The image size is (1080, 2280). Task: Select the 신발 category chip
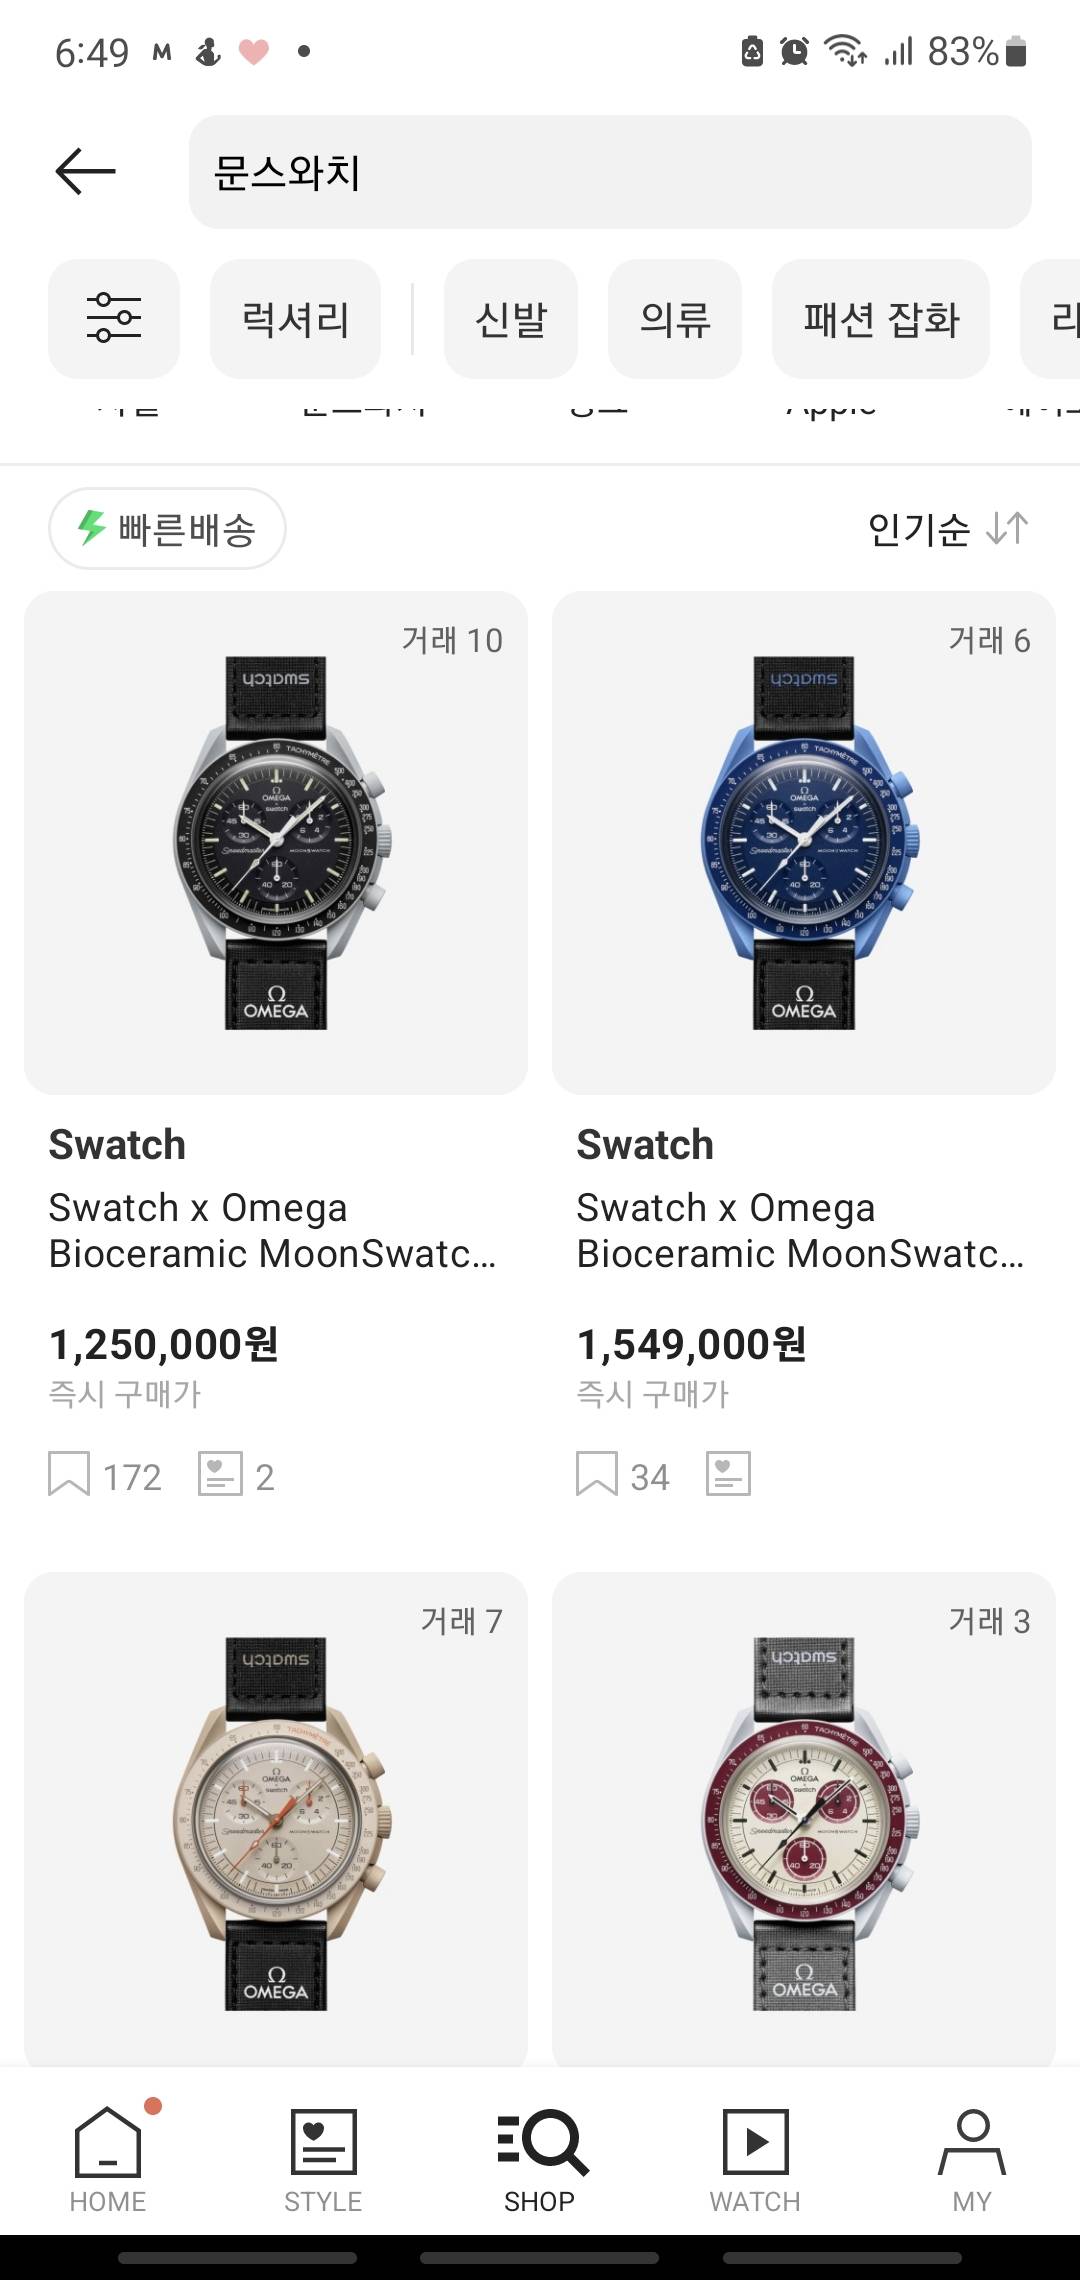click(511, 319)
